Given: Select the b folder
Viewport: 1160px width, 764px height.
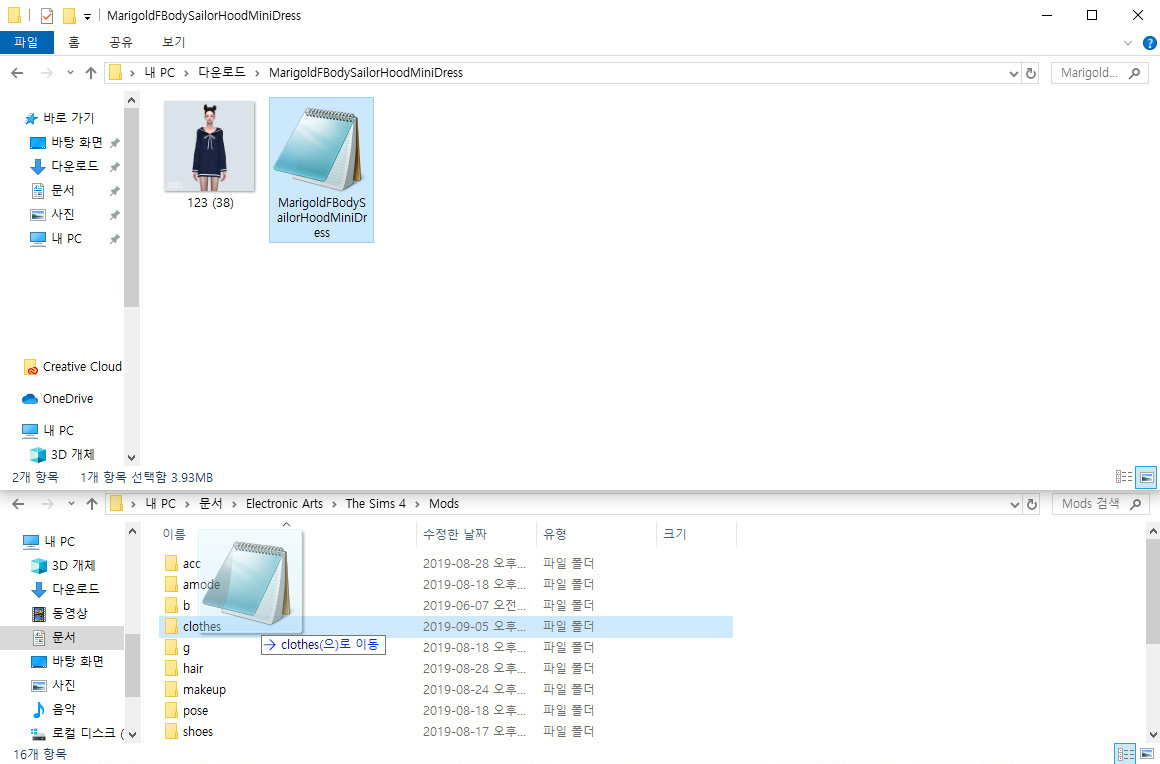Looking at the screenshot, I should tap(178, 606).
